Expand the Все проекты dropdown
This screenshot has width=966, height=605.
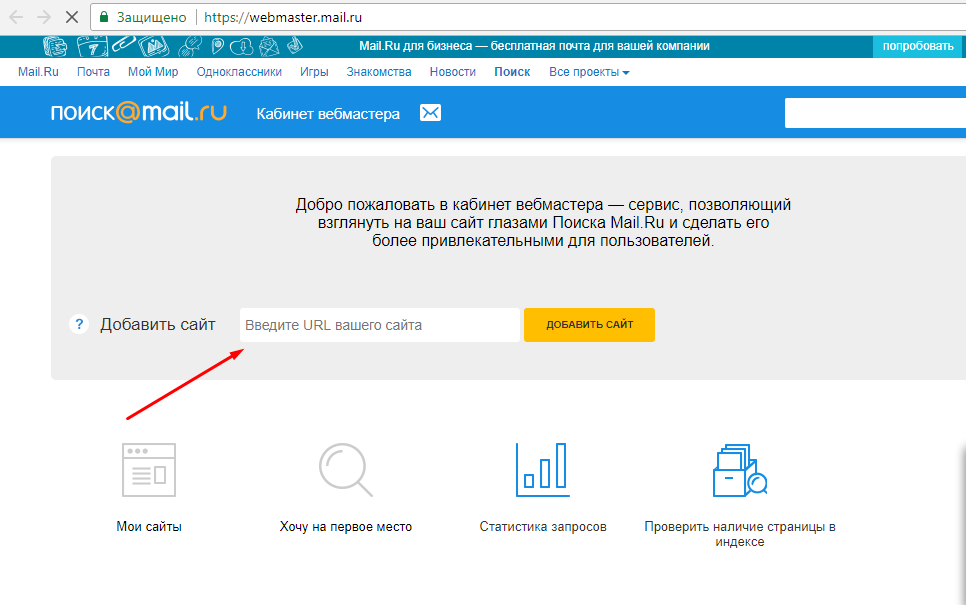(589, 72)
